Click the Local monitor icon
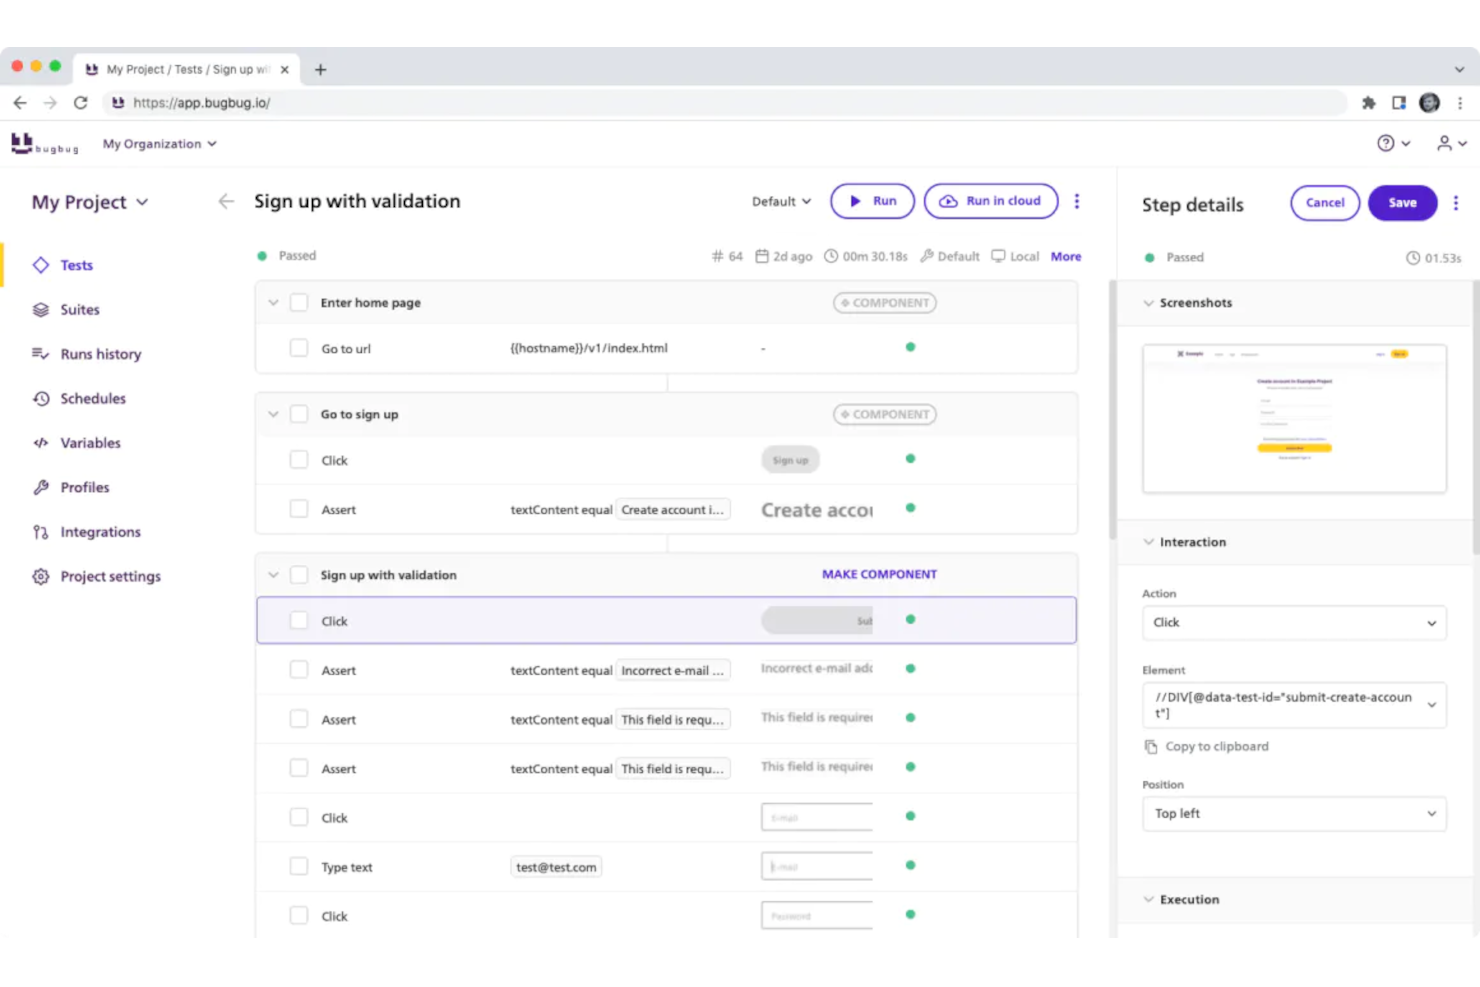Screen dimensions: 1480x987 click(x=998, y=256)
